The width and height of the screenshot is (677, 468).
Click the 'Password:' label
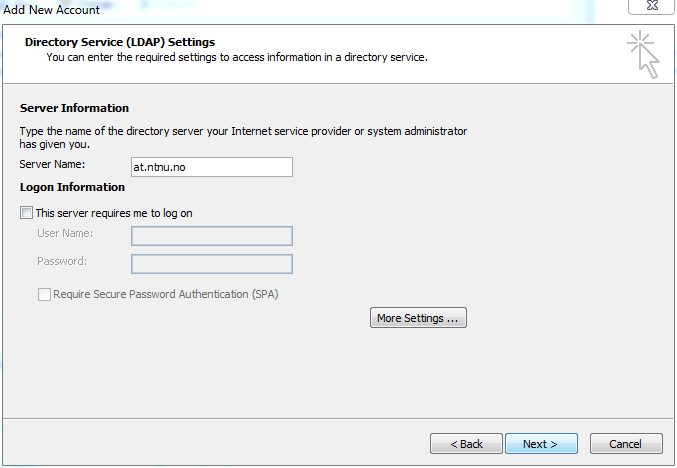(62, 261)
